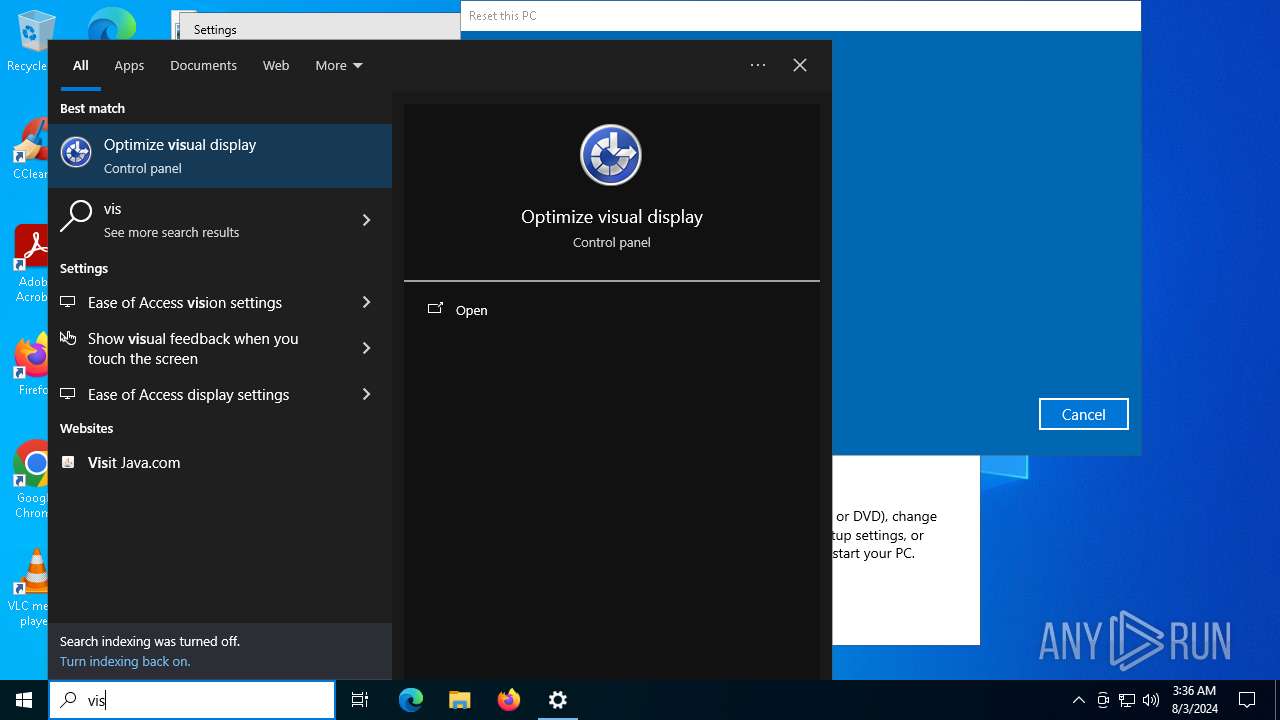1280x720 pixels.
Task: Open the search options ellipsis menu
Action: (758, 65)
